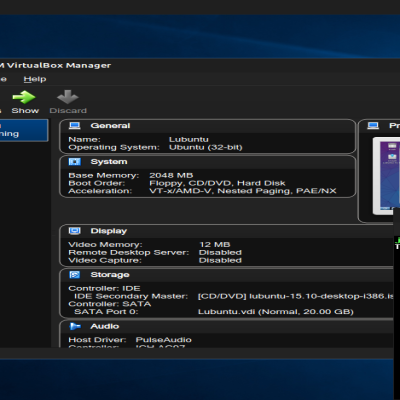Screen dimensions: 400x400
Task: Click the Remote Desktop Server Disabled value
Action: (220, 252)
